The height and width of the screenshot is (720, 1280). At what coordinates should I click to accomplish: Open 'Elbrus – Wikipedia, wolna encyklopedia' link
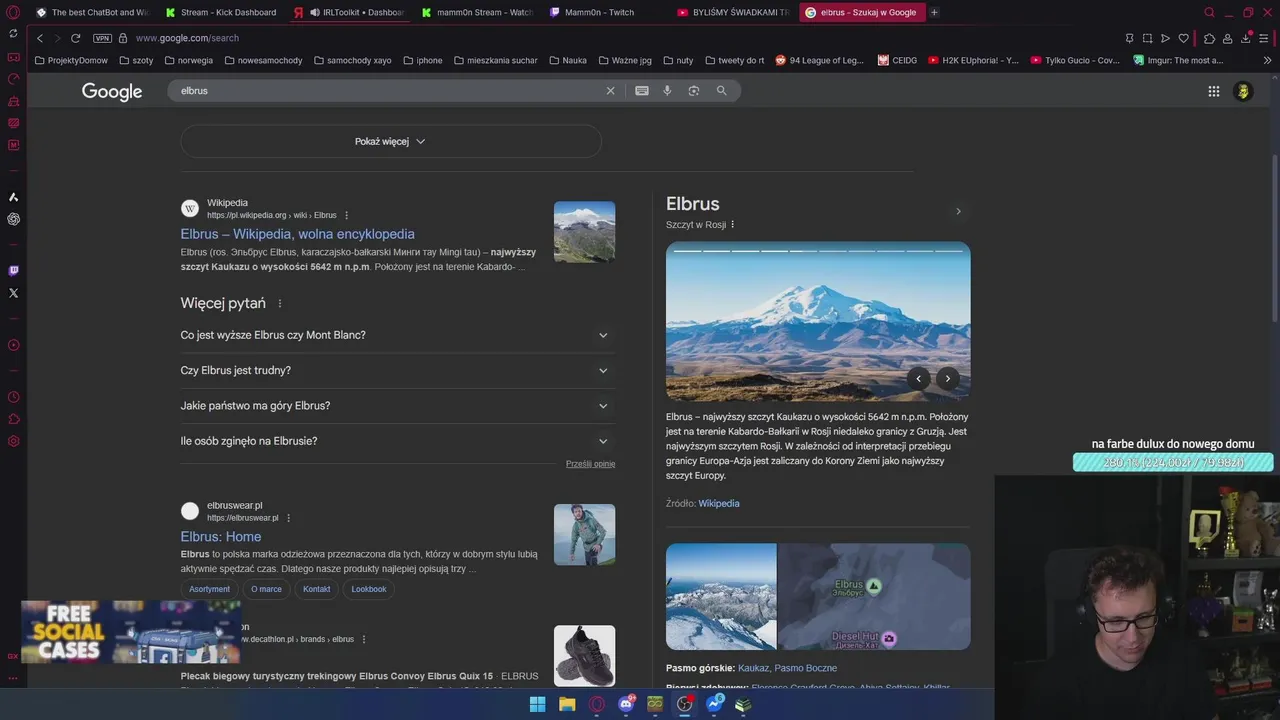tap(297, 234)
